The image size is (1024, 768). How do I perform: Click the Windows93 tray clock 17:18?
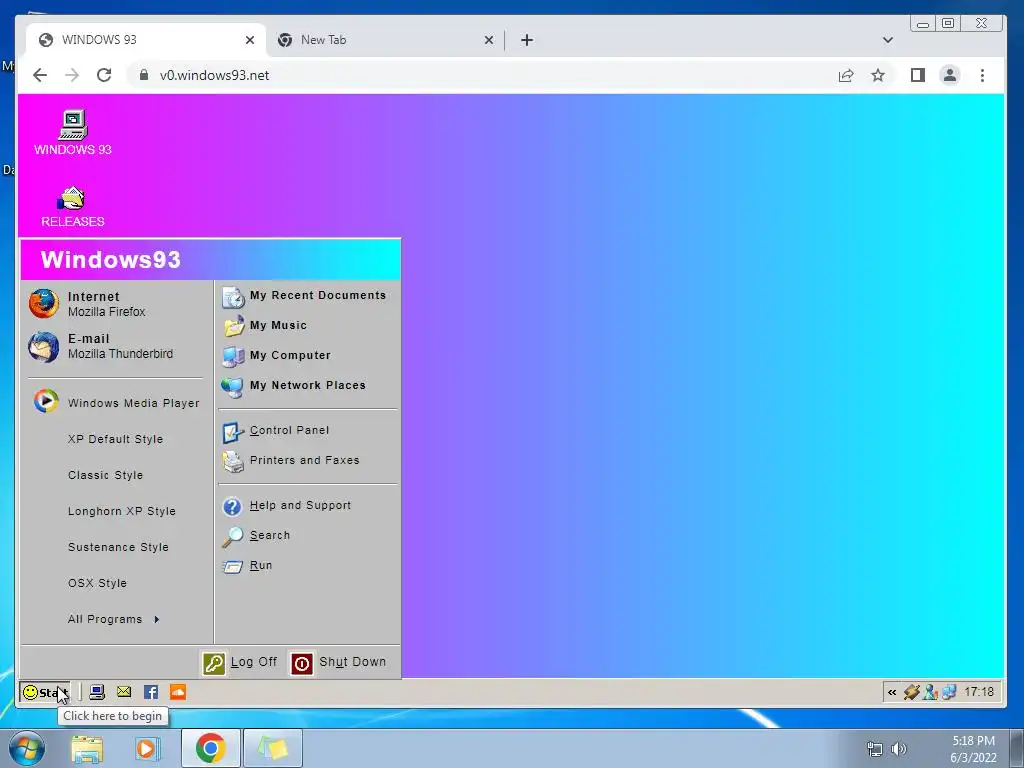979,692
